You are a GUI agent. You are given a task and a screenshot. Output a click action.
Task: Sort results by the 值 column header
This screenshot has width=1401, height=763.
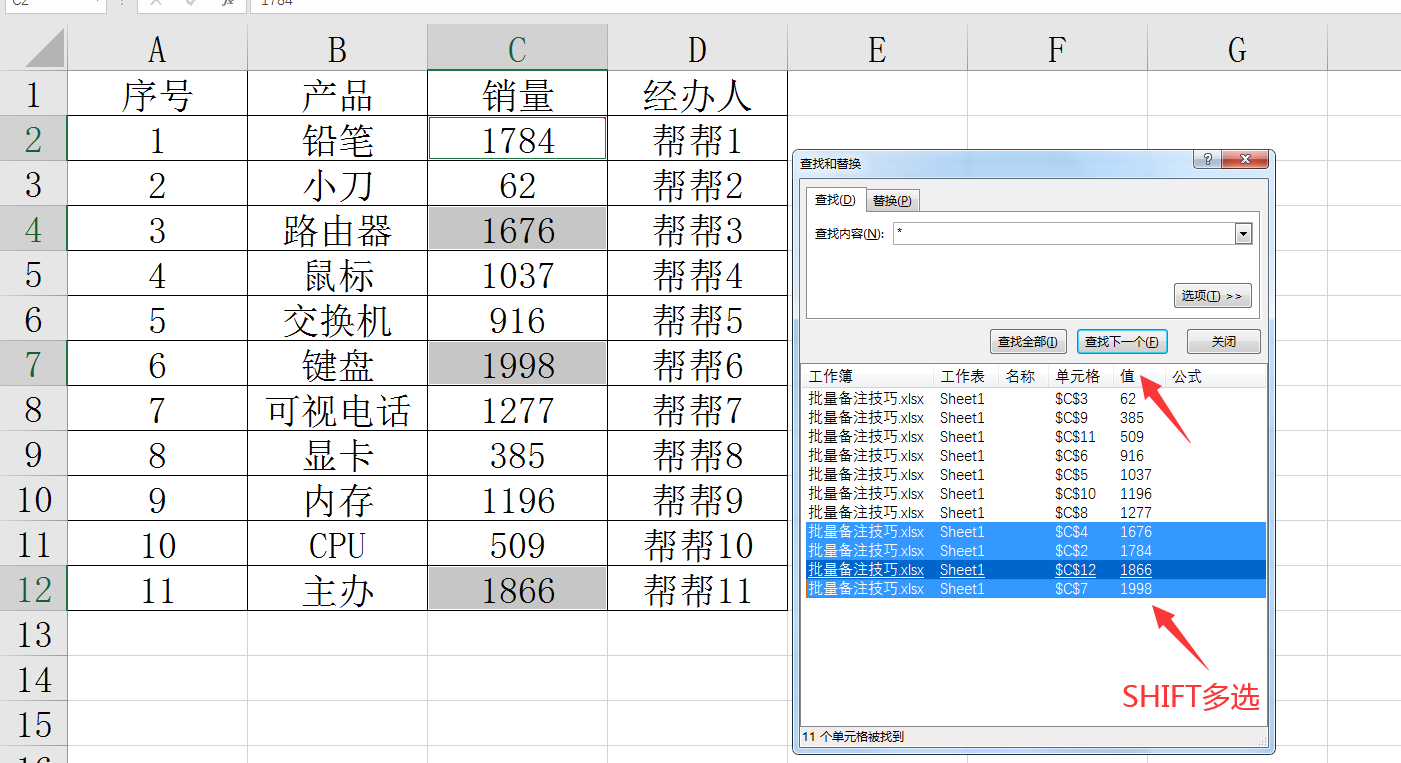click(1139, 377)
